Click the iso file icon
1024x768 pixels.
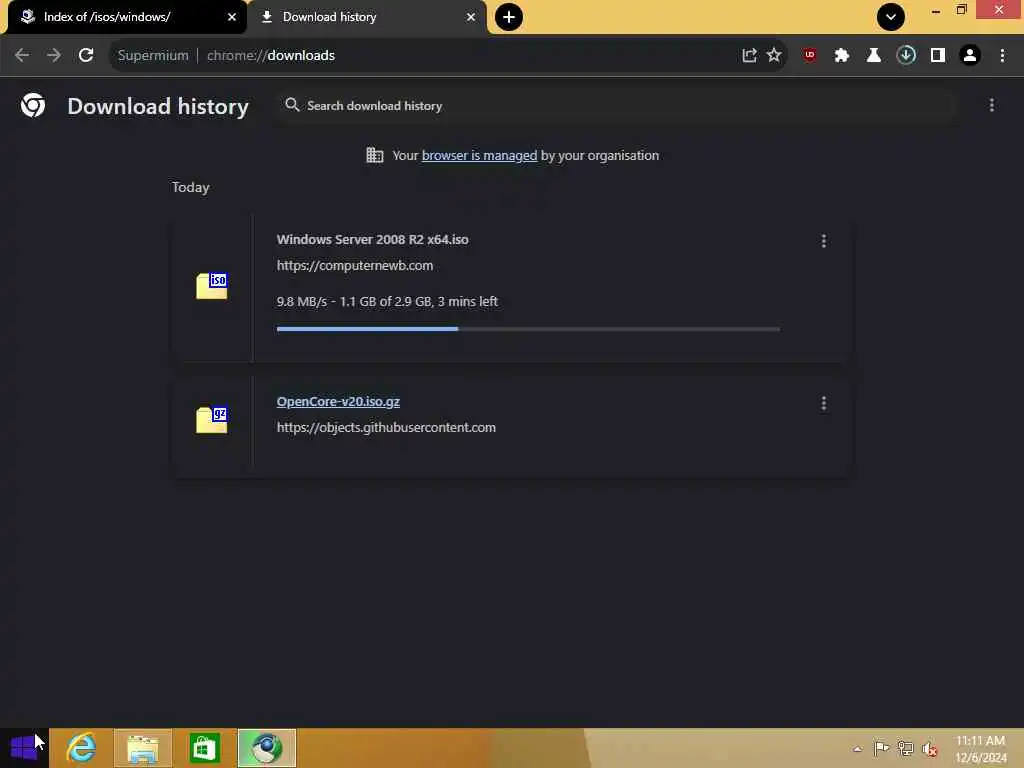[212, 286]
